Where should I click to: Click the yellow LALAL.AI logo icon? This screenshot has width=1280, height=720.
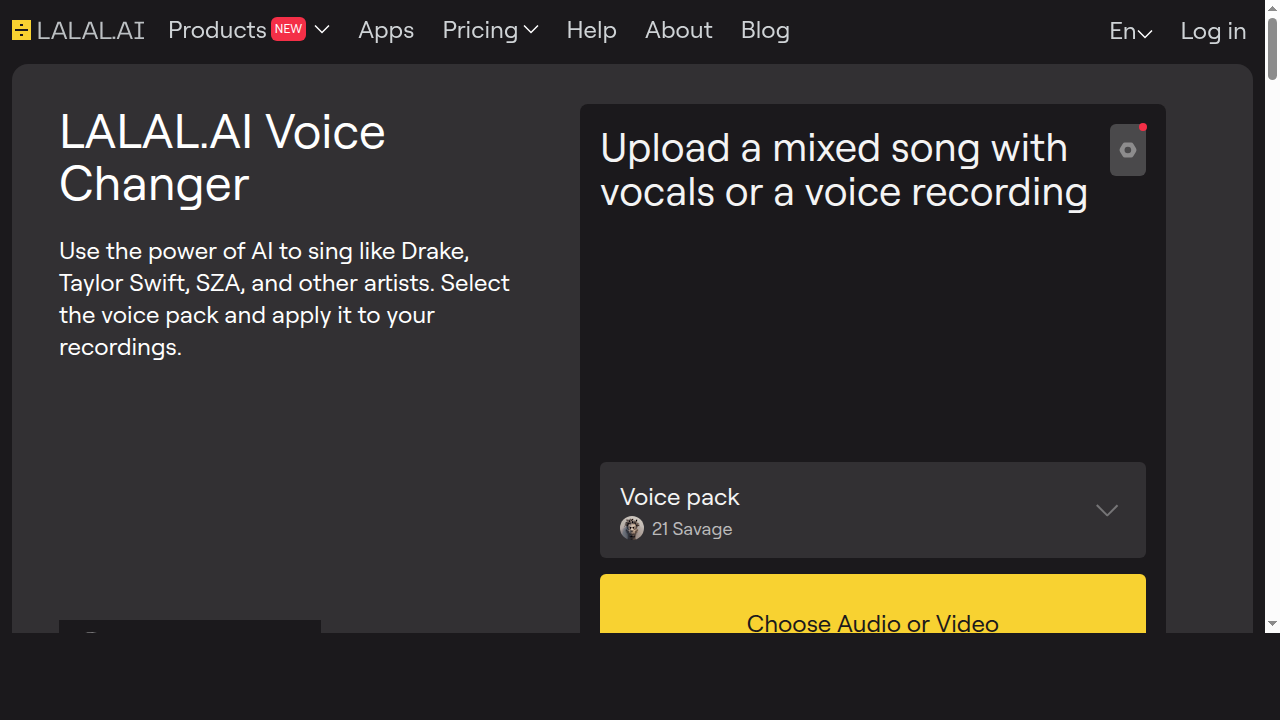coord(21,31)
